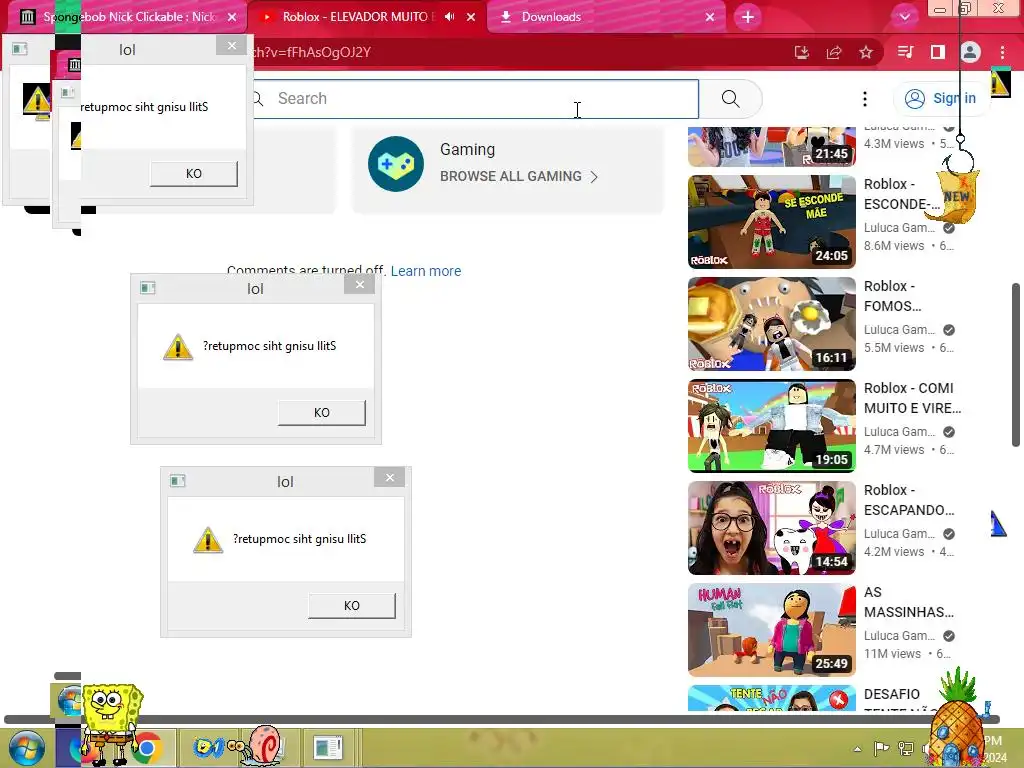This screenshot has width=1024, height=768.
Task: Click the Chrome taskbar icon
Action: [x=148, y=748]
